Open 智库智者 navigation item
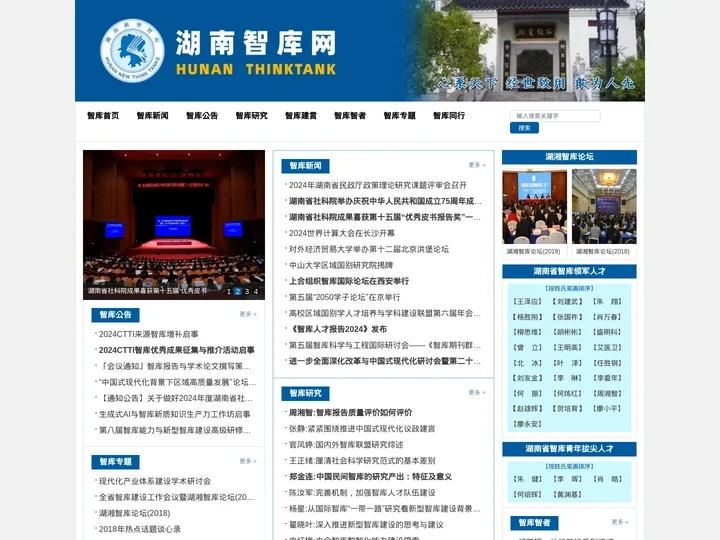 tap(350, 116)
